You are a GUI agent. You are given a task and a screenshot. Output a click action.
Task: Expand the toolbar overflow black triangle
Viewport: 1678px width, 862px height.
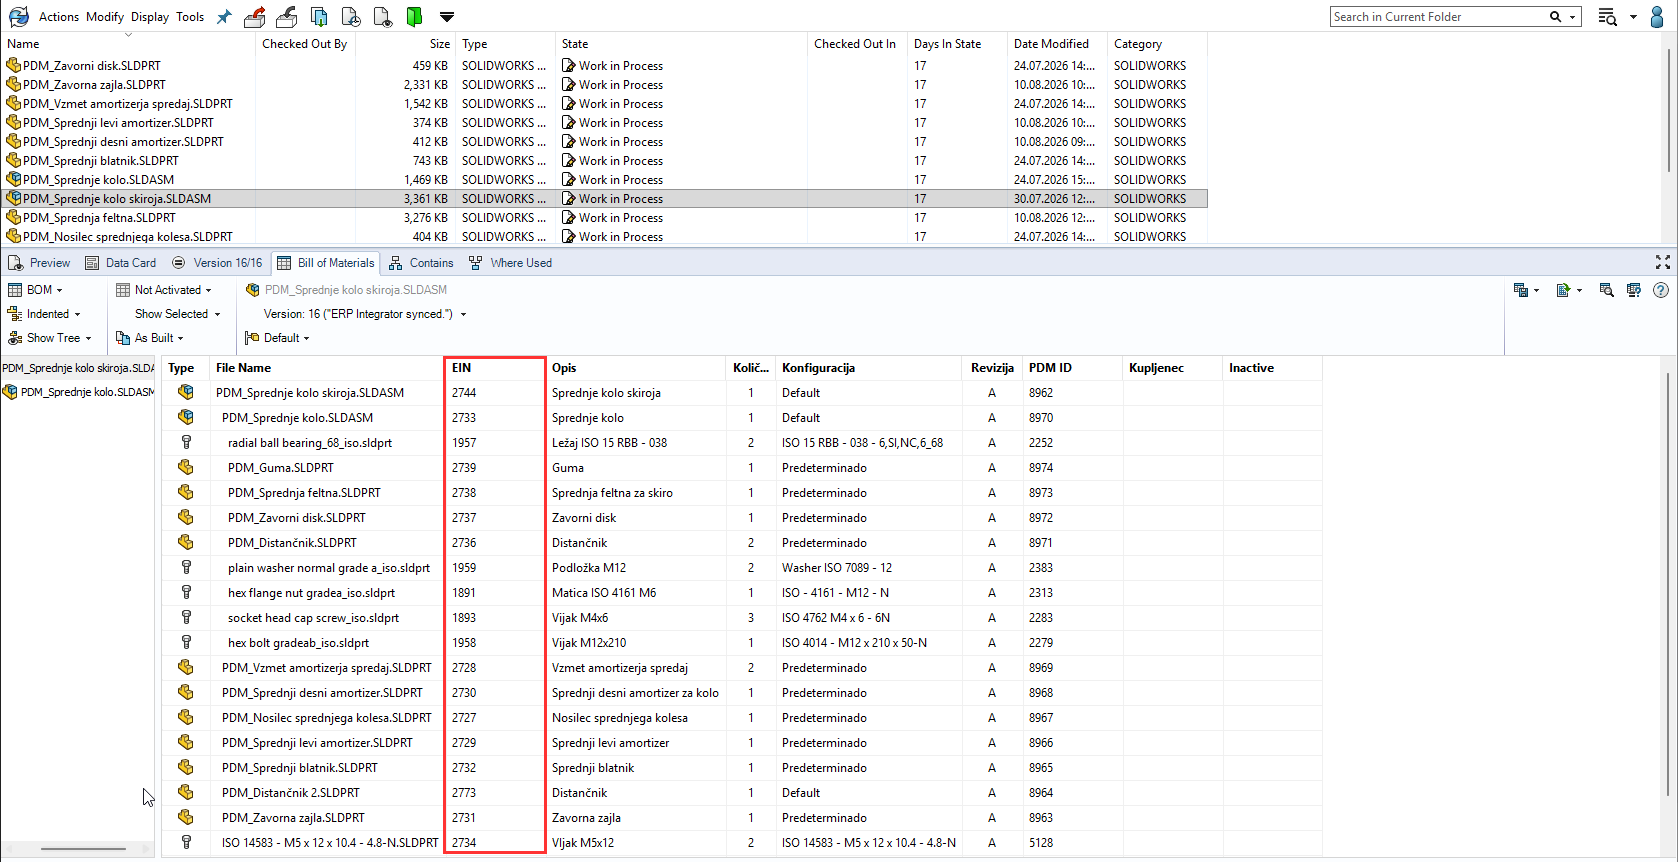click(x=447, y=17)
